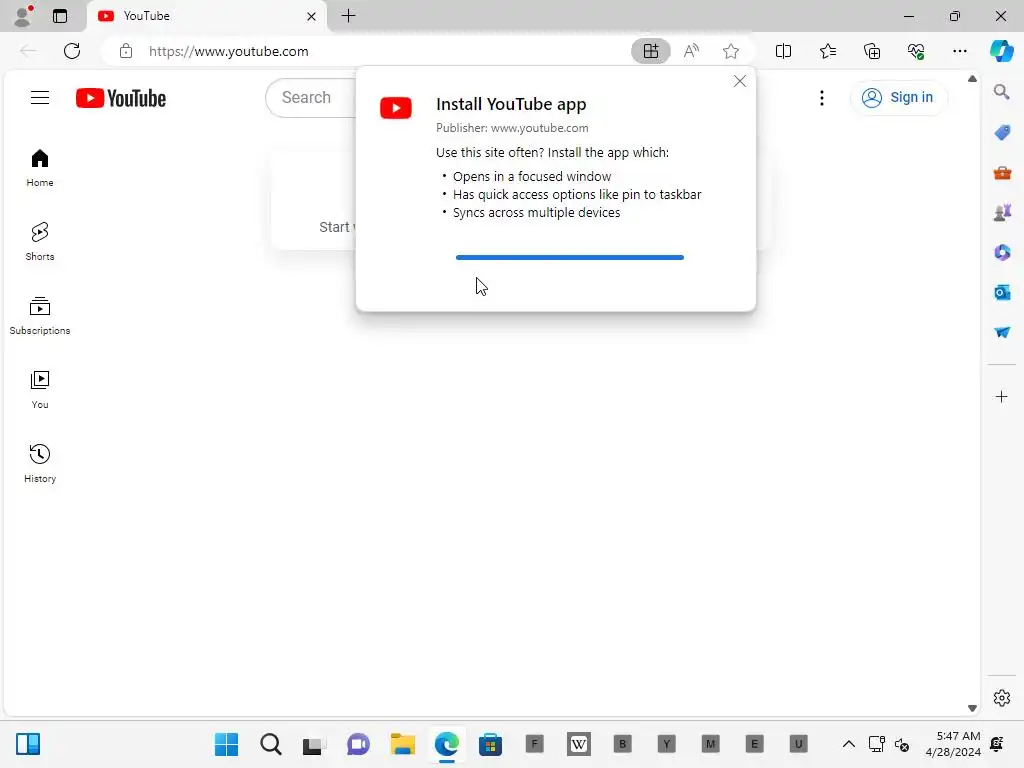Open Subscriptions in the sidebar
Viewport: 1024px width, 768px height.
40,316
